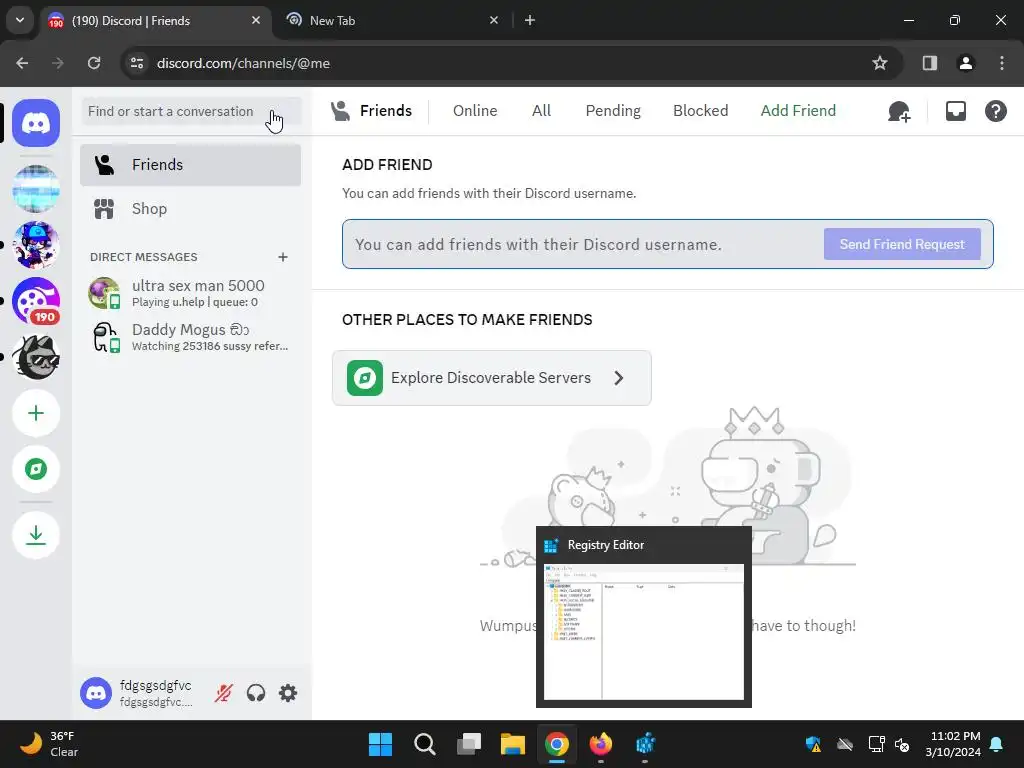This screenshot has width=1024, height=768.
Task: Click the Find or start a conversation box
Action: coord(191,111)
